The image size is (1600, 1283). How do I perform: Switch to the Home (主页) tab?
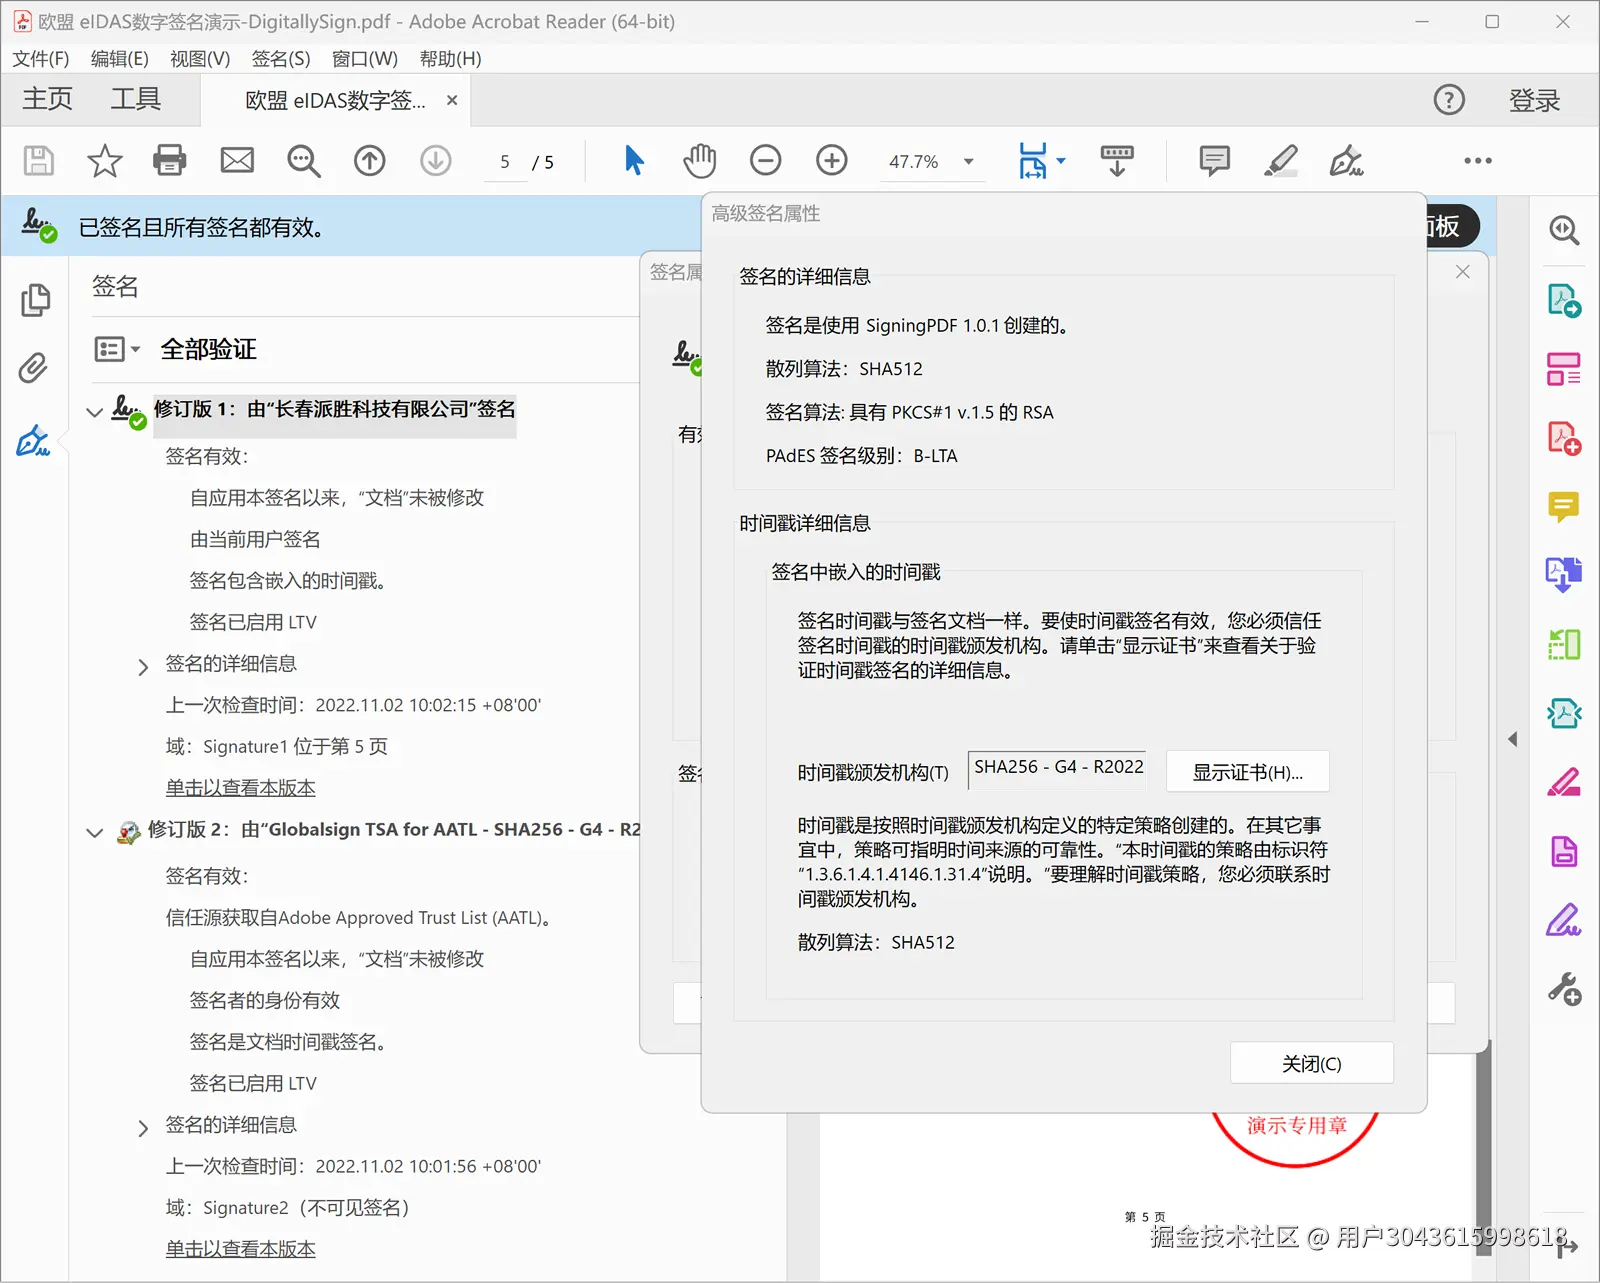[x=48, y=99]
